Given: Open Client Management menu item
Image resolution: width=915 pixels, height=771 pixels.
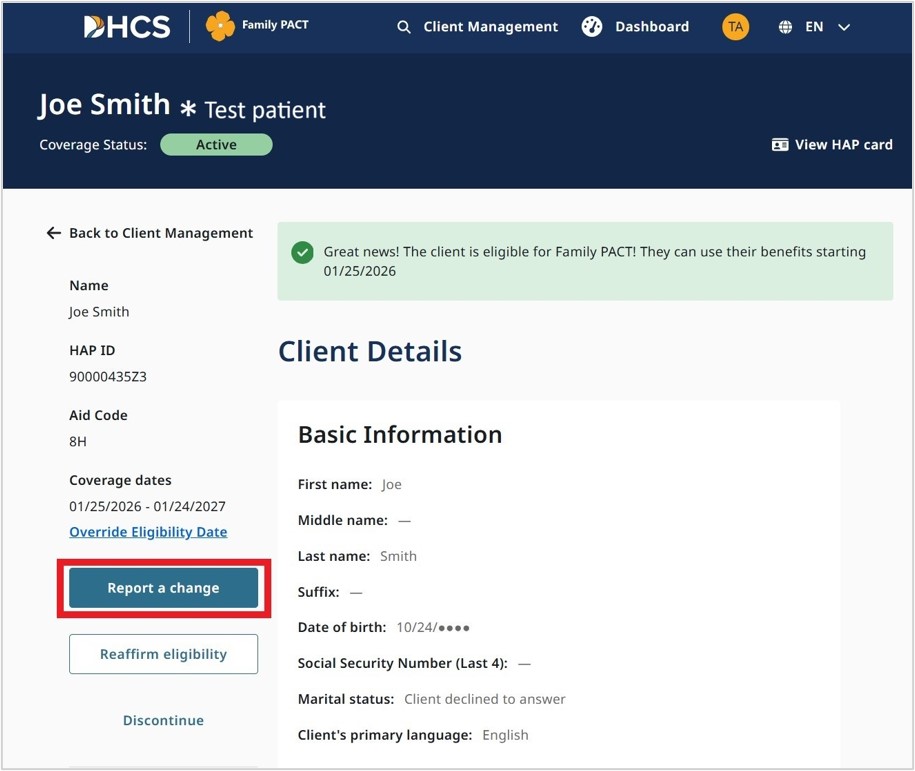Looking at the screenshot, I should 490,27.
